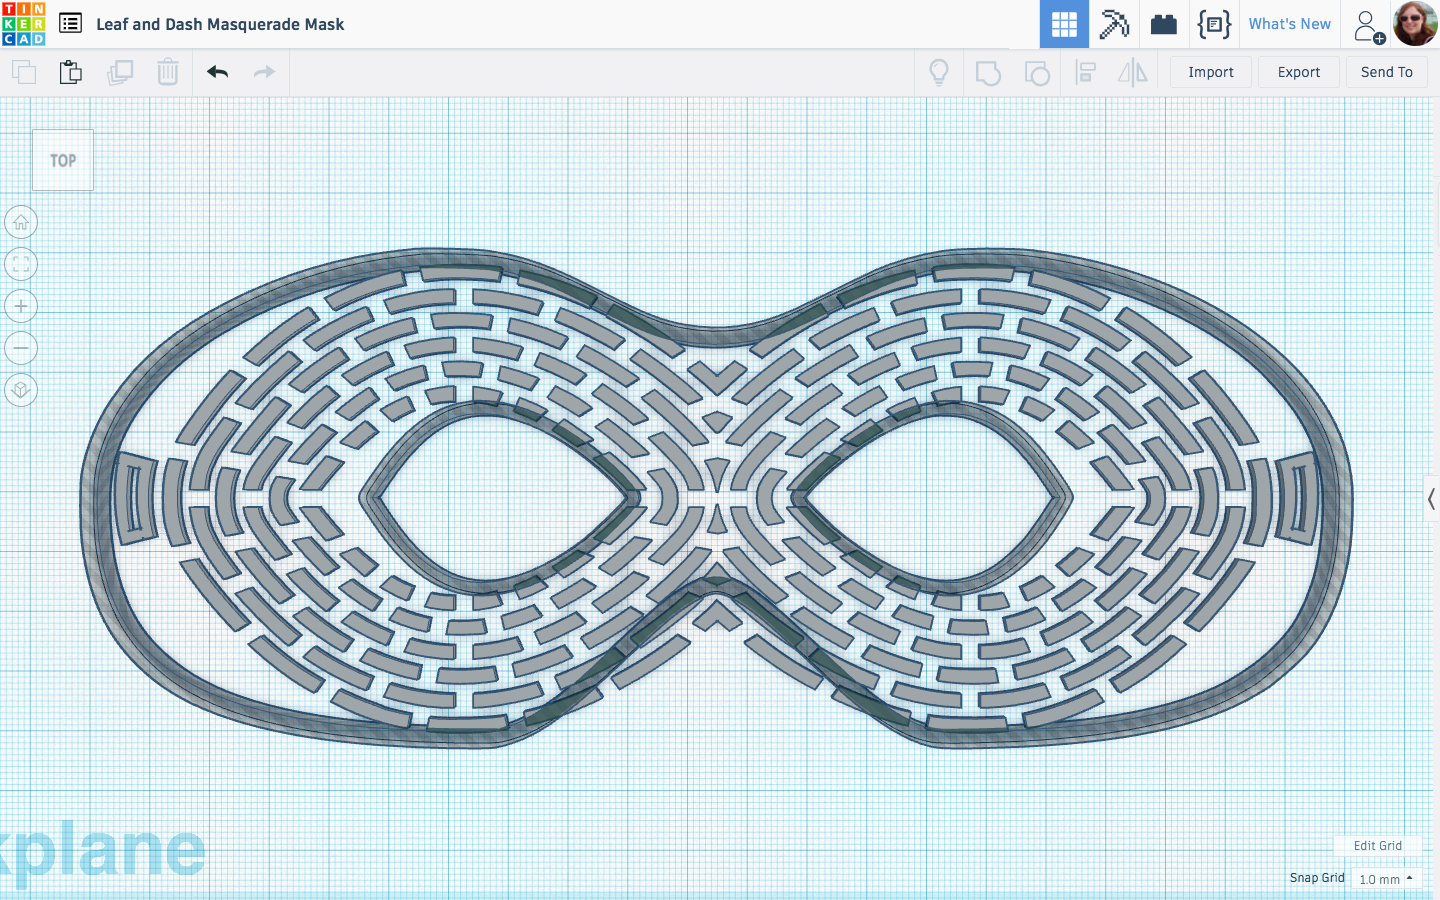Delete using the trash icon
1440x900 pixels.
[167, 71]
